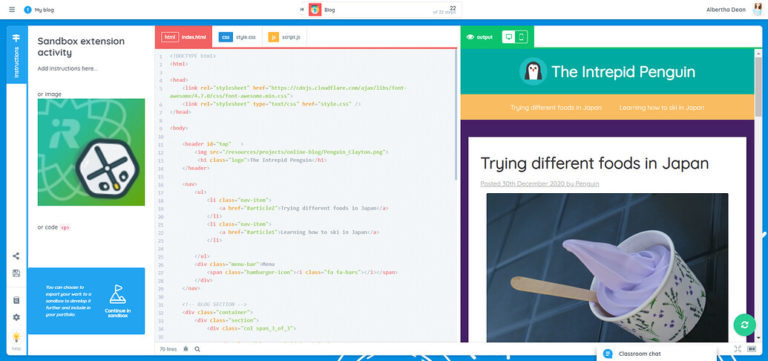Switch to the script.js tab

pos(284,37)
